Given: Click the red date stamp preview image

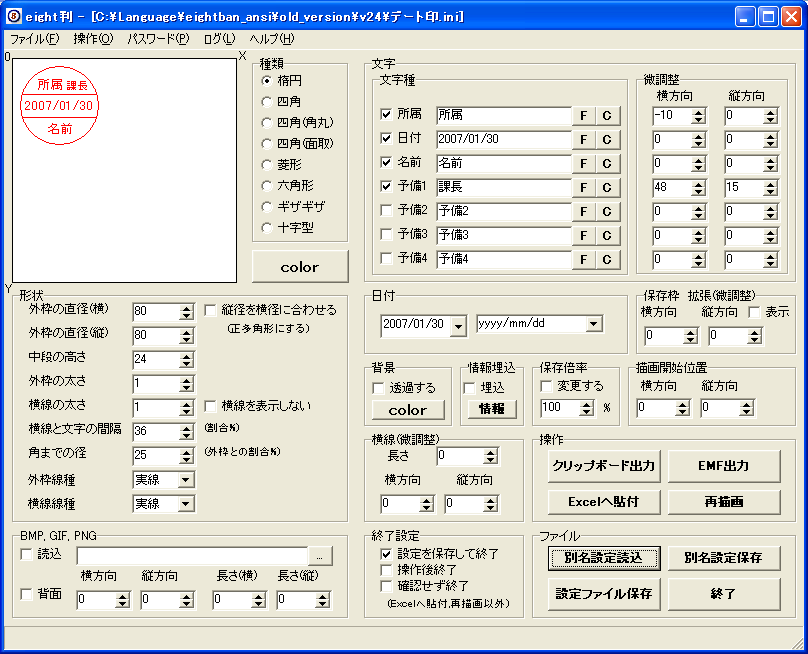Looking at the screenshot, I should click(x=59, y=106).
